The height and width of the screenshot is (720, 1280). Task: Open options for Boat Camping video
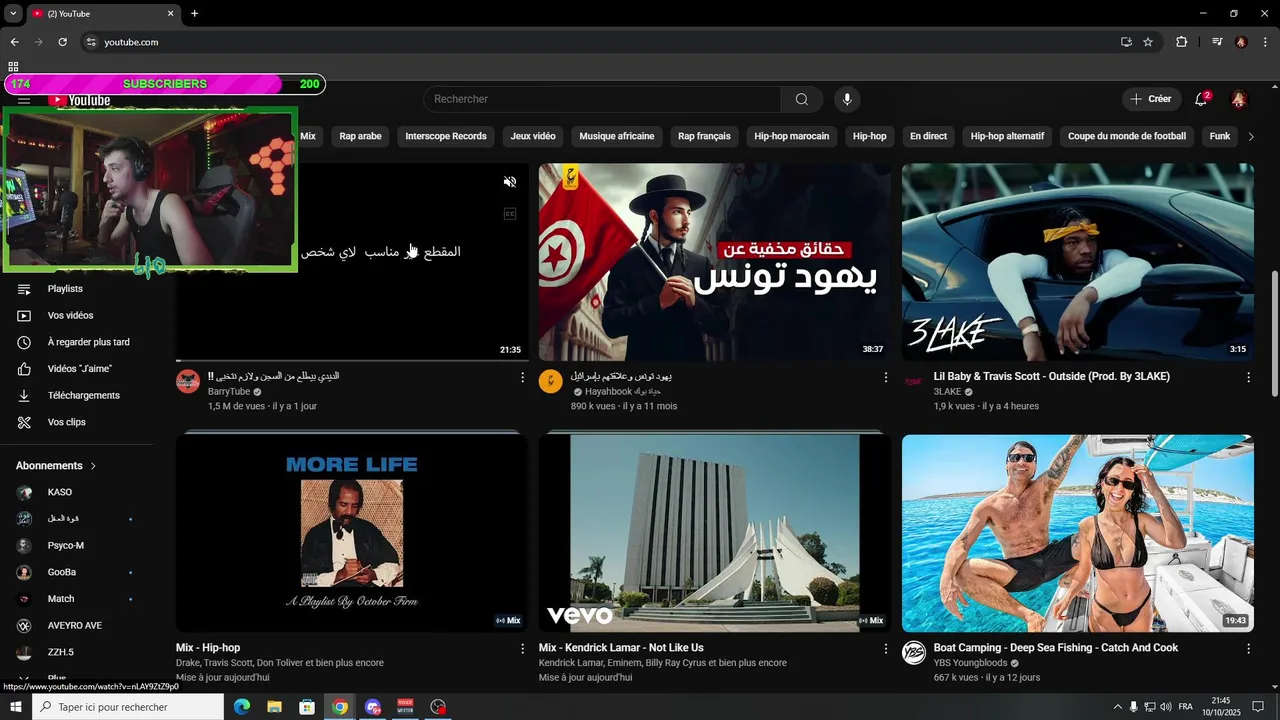click(x=1248, y=649)
